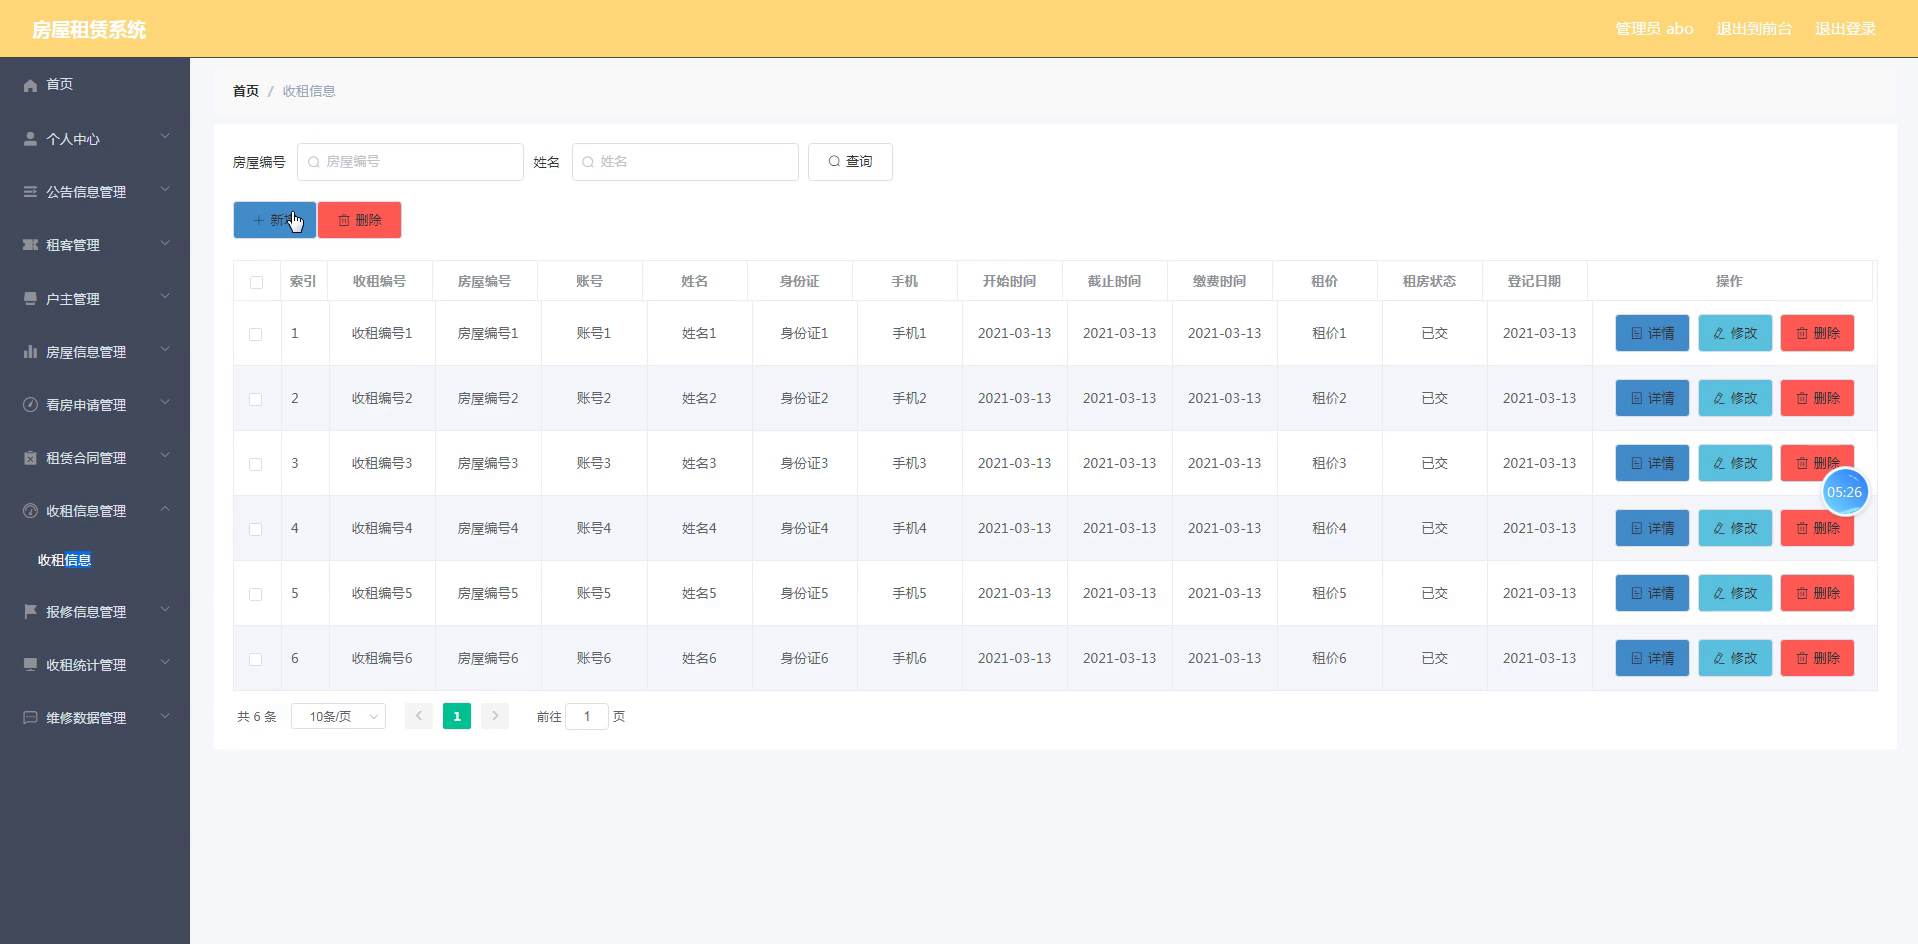Click the search icon in 姓名 field
Viewport: 1918px width, 944px height.
click(588, 162)
